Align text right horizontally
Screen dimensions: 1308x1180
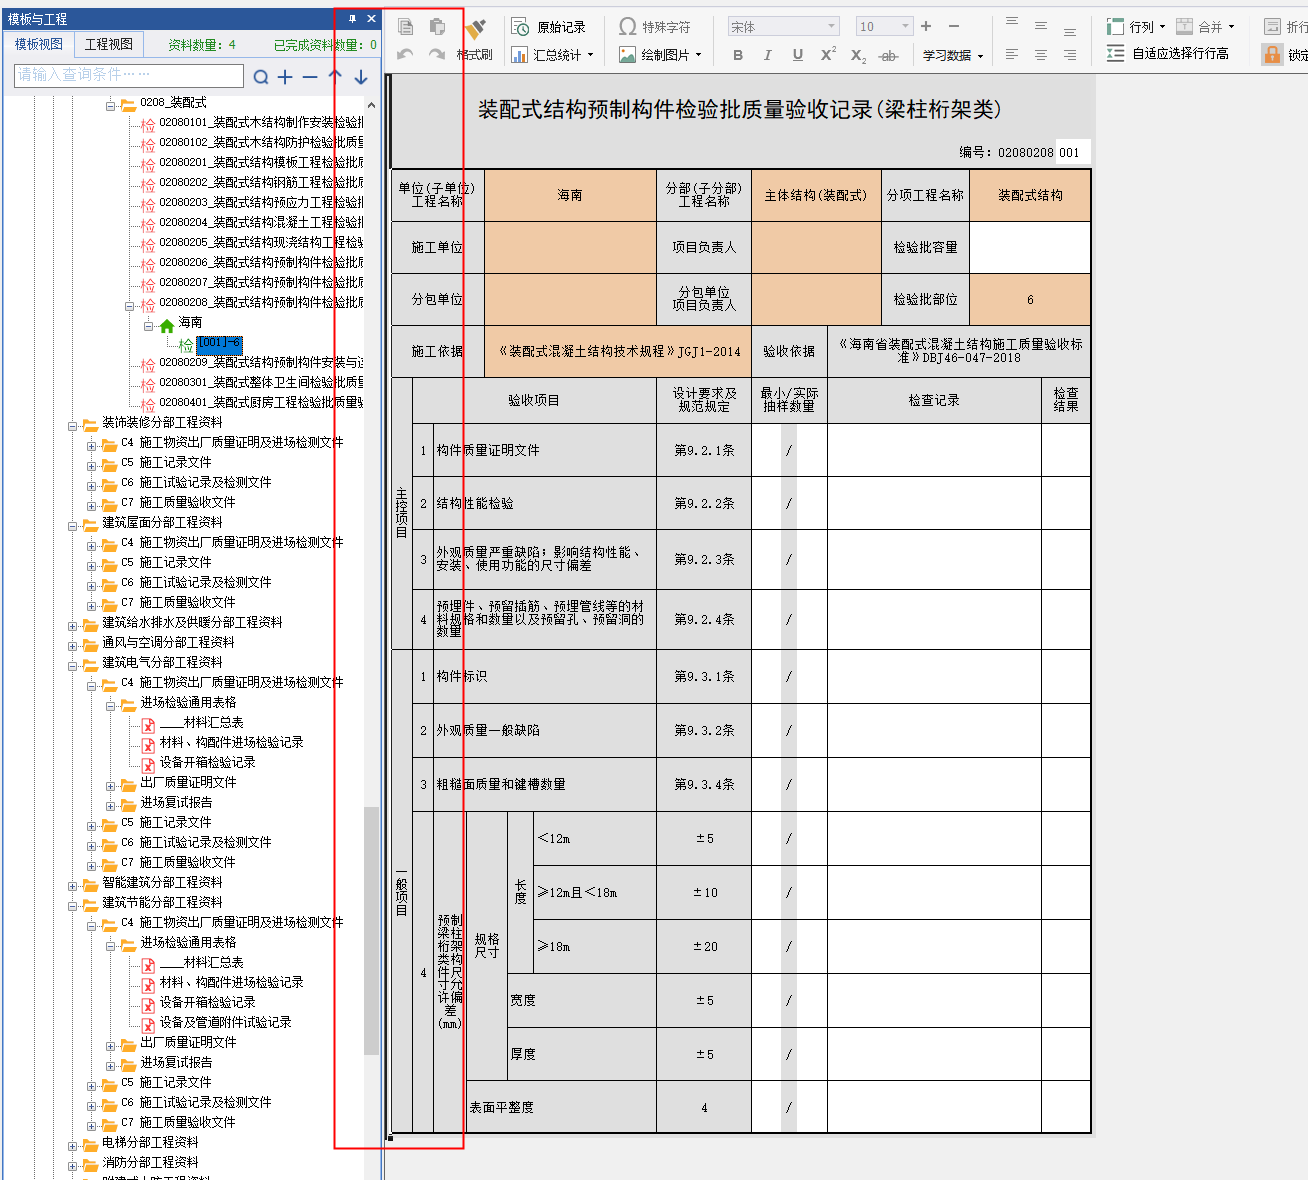pyautogui.click(x=1070, y=54)
